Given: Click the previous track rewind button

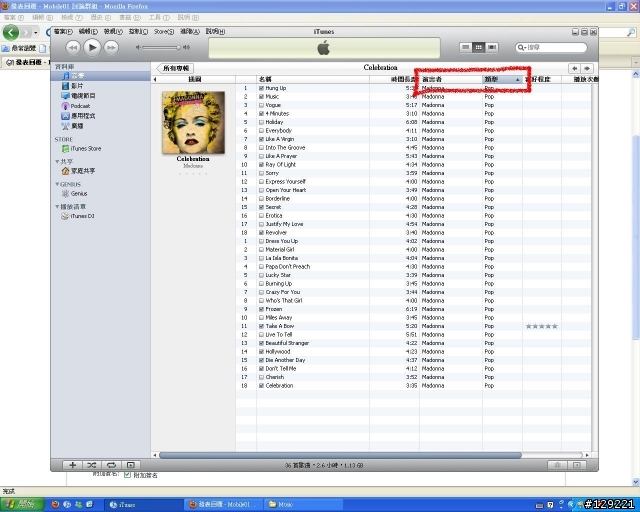Looking at the screenshot, I should [73, 48].
